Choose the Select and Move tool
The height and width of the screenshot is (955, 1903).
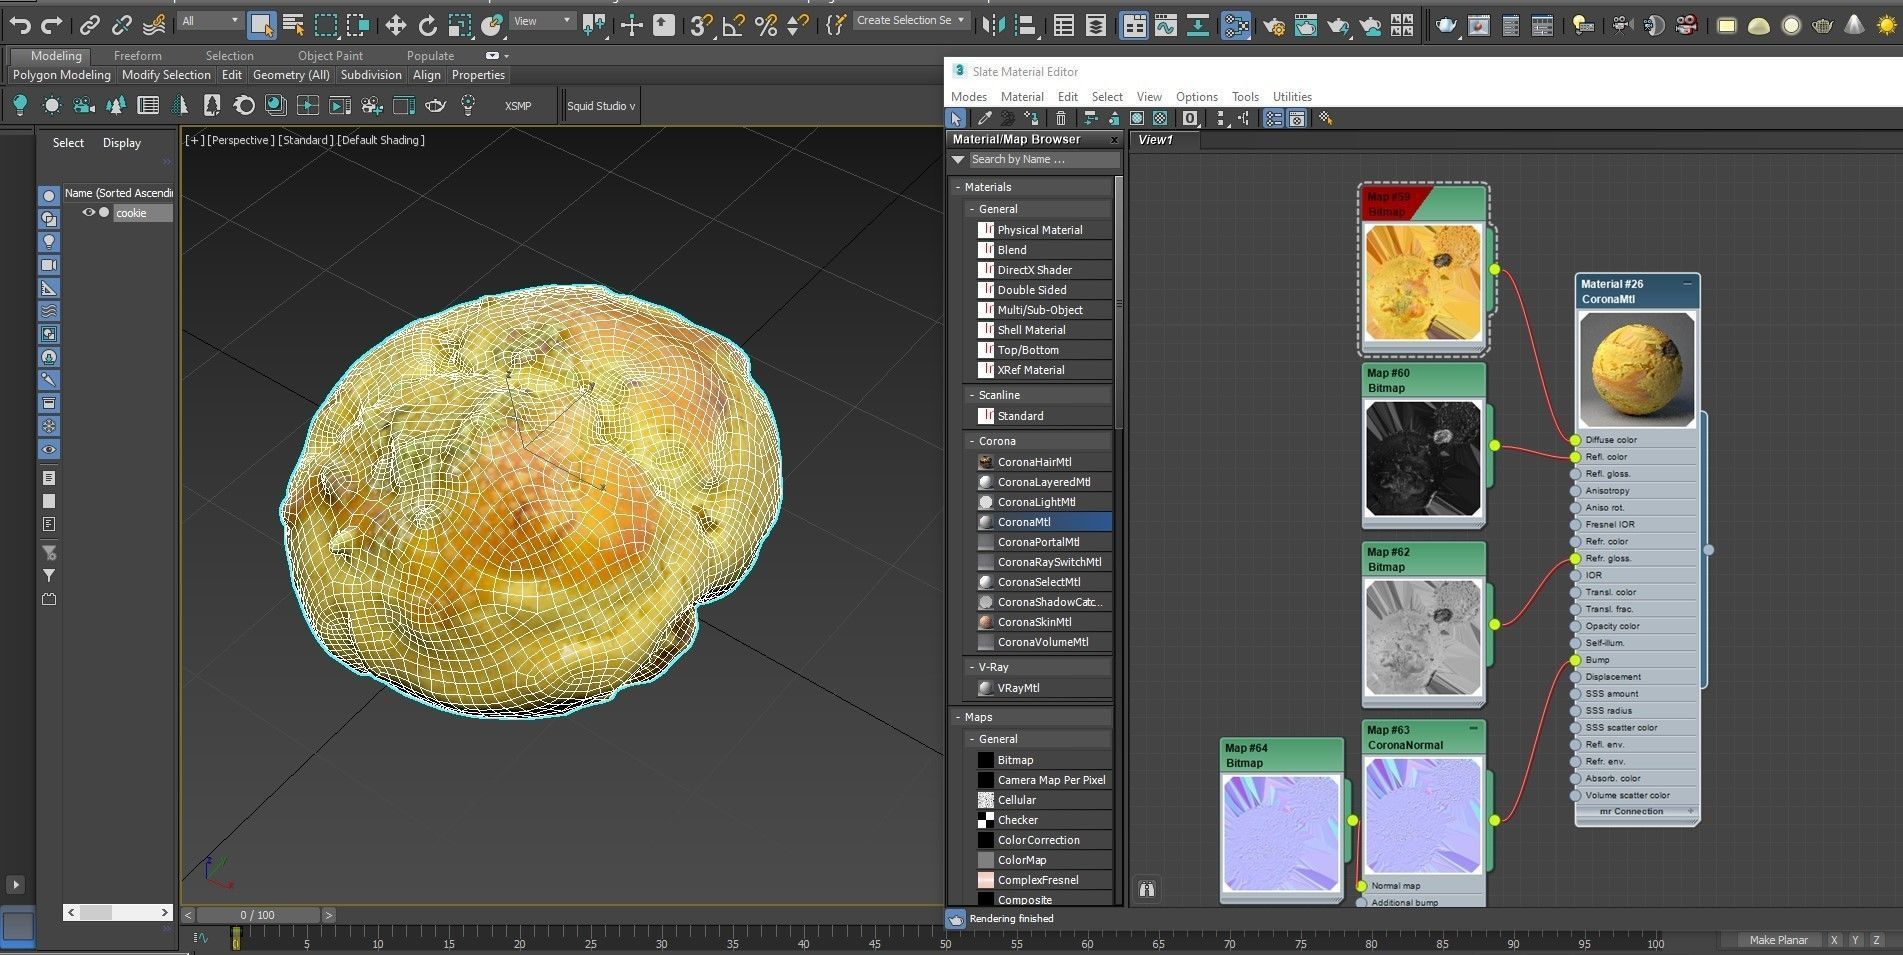[x=395, y=25]
